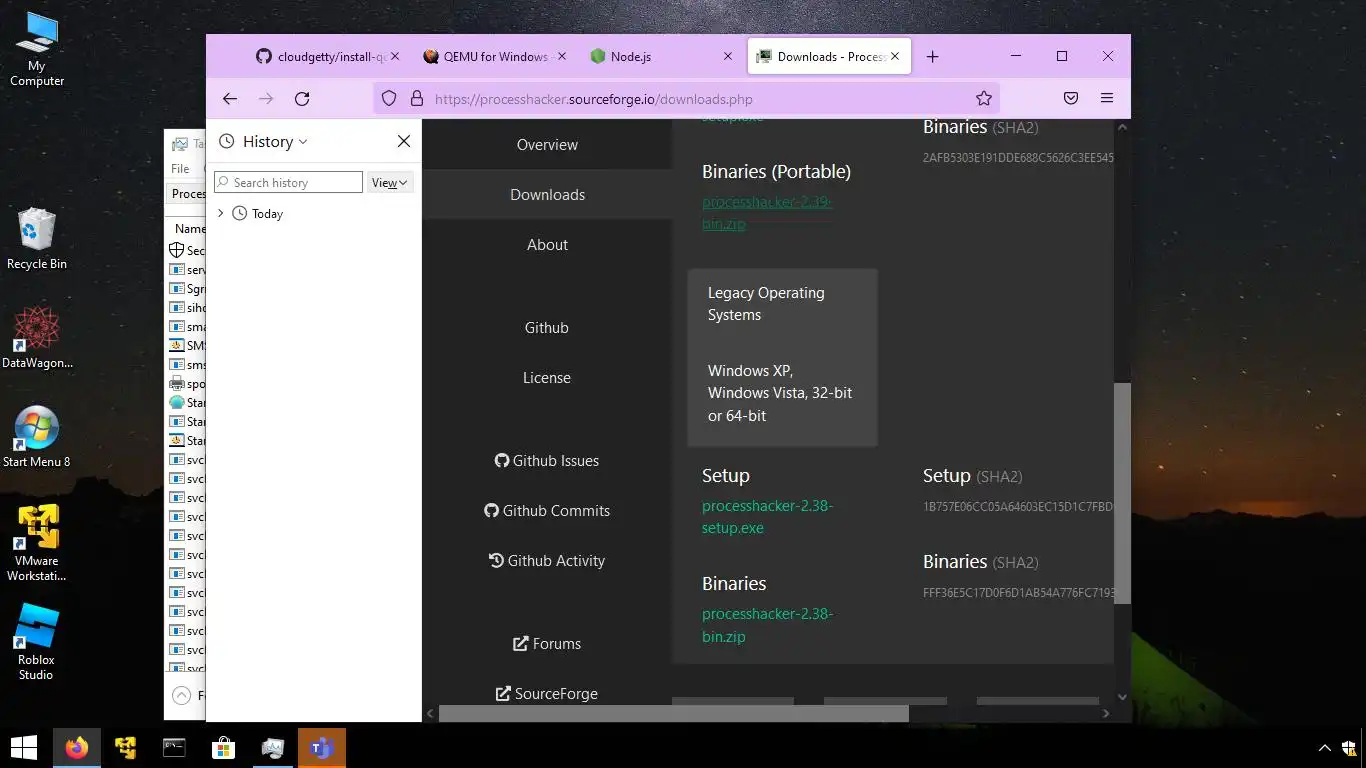Close the Node.js tab
This screenshot has height=768, width=1366.
[728, 57]
